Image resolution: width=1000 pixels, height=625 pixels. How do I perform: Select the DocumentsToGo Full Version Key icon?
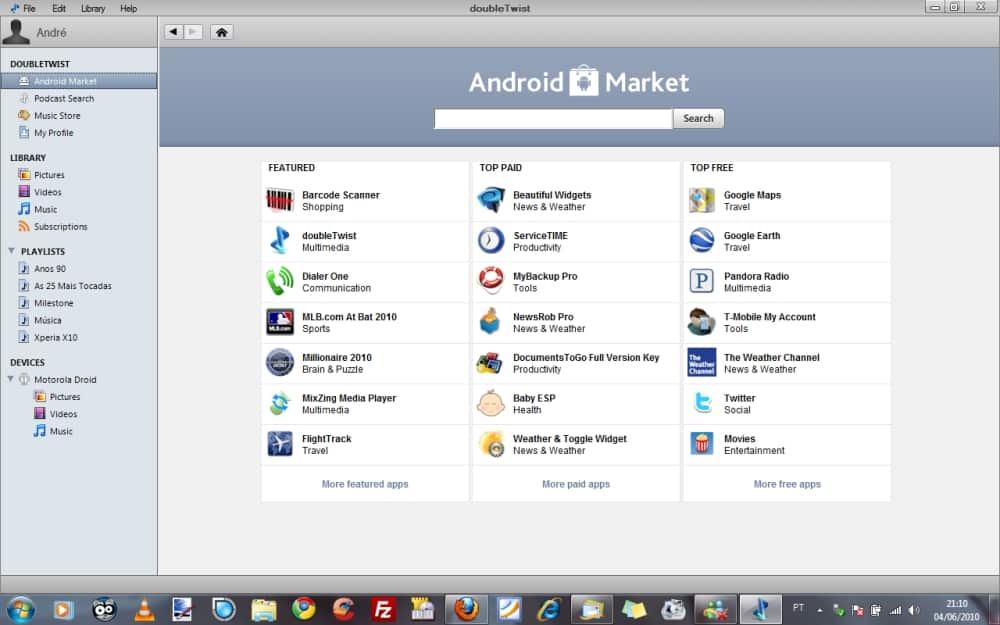pyautogui.click(x=490, y=363)
